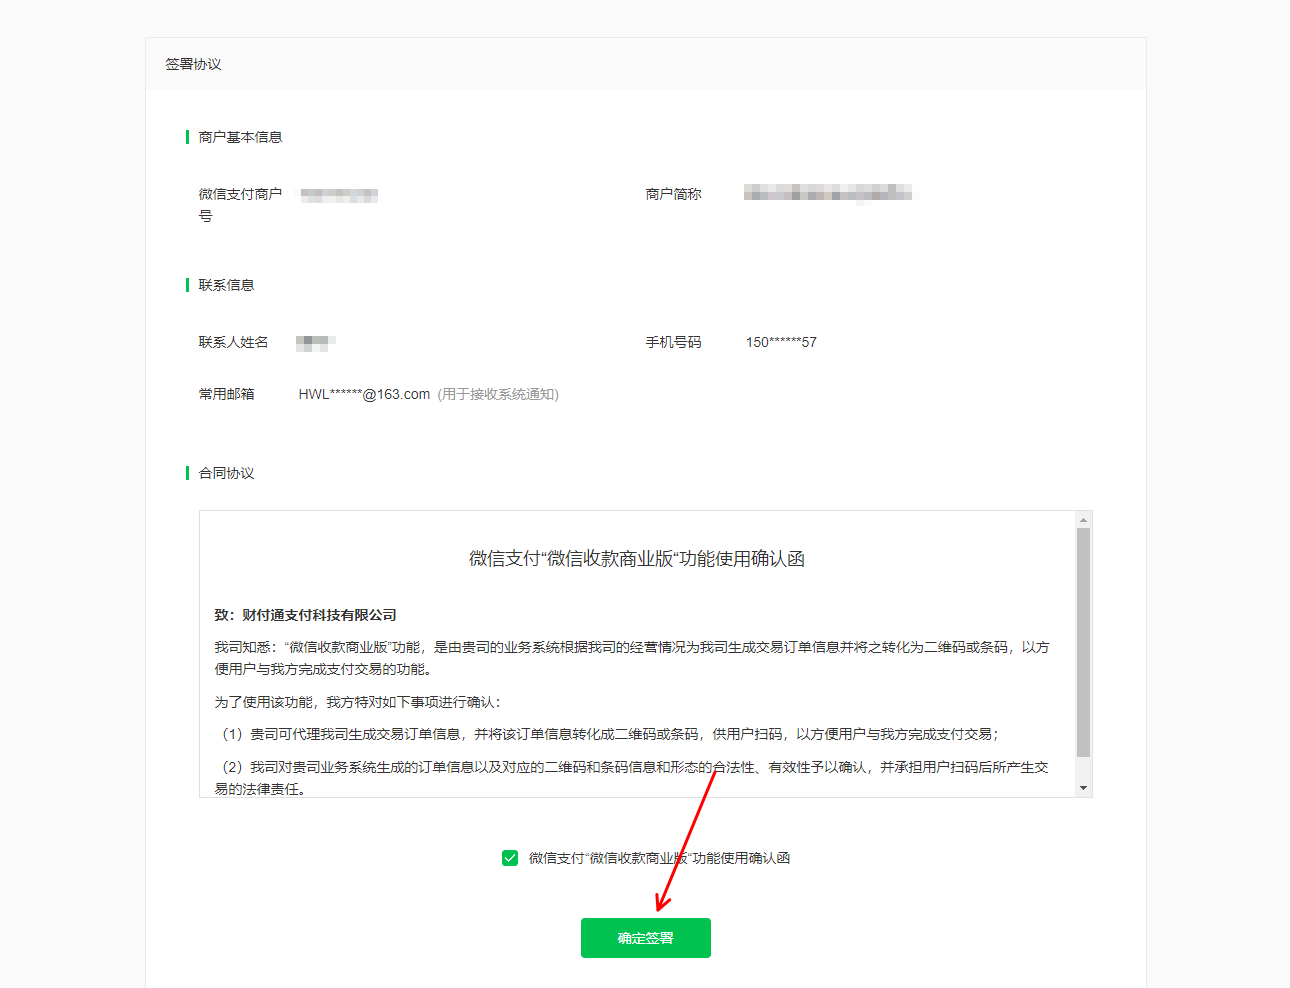Click the contract box vertical scrollbar thumb

click(x=1083, y=642)
